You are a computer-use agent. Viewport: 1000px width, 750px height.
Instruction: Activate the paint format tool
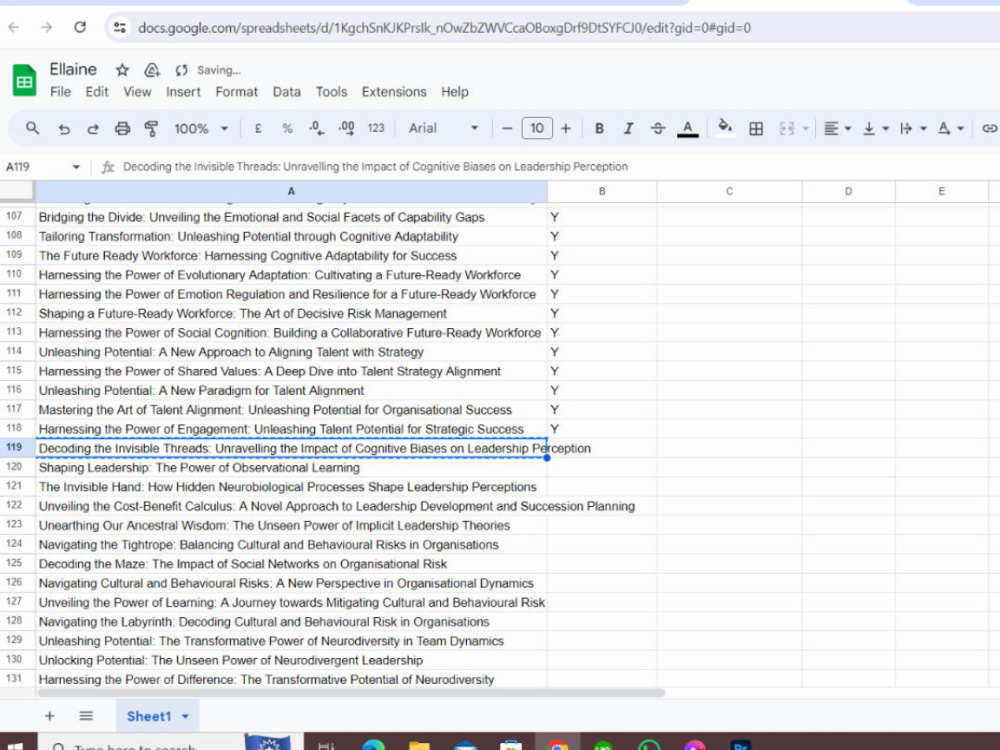(x=151, y=129)
